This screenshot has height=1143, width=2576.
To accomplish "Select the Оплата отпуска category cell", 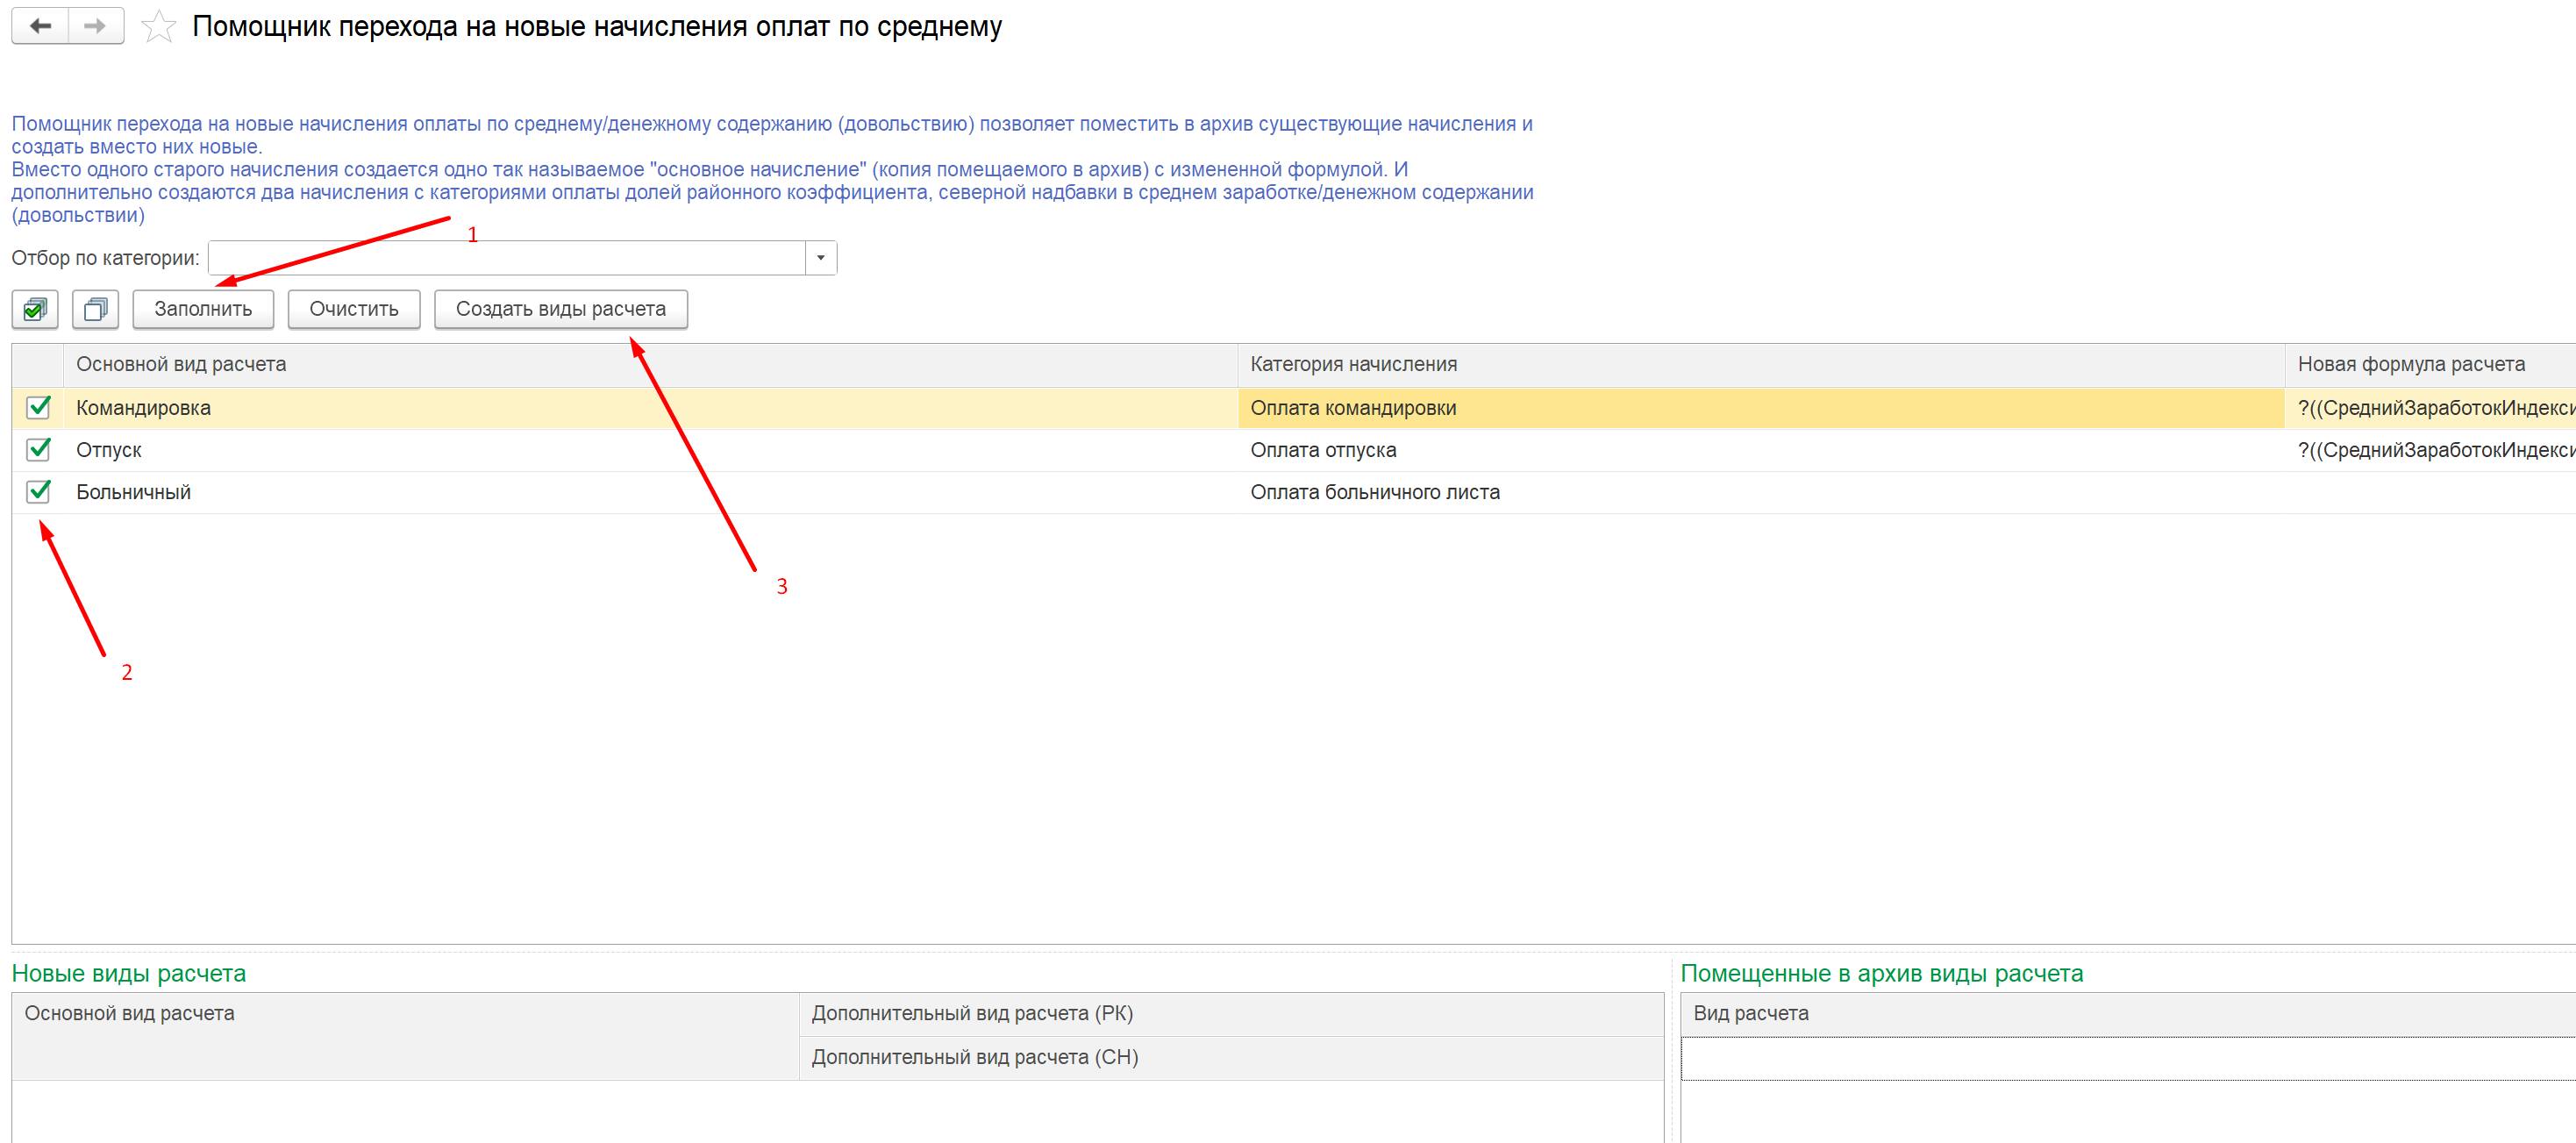I will point(1322,450).
